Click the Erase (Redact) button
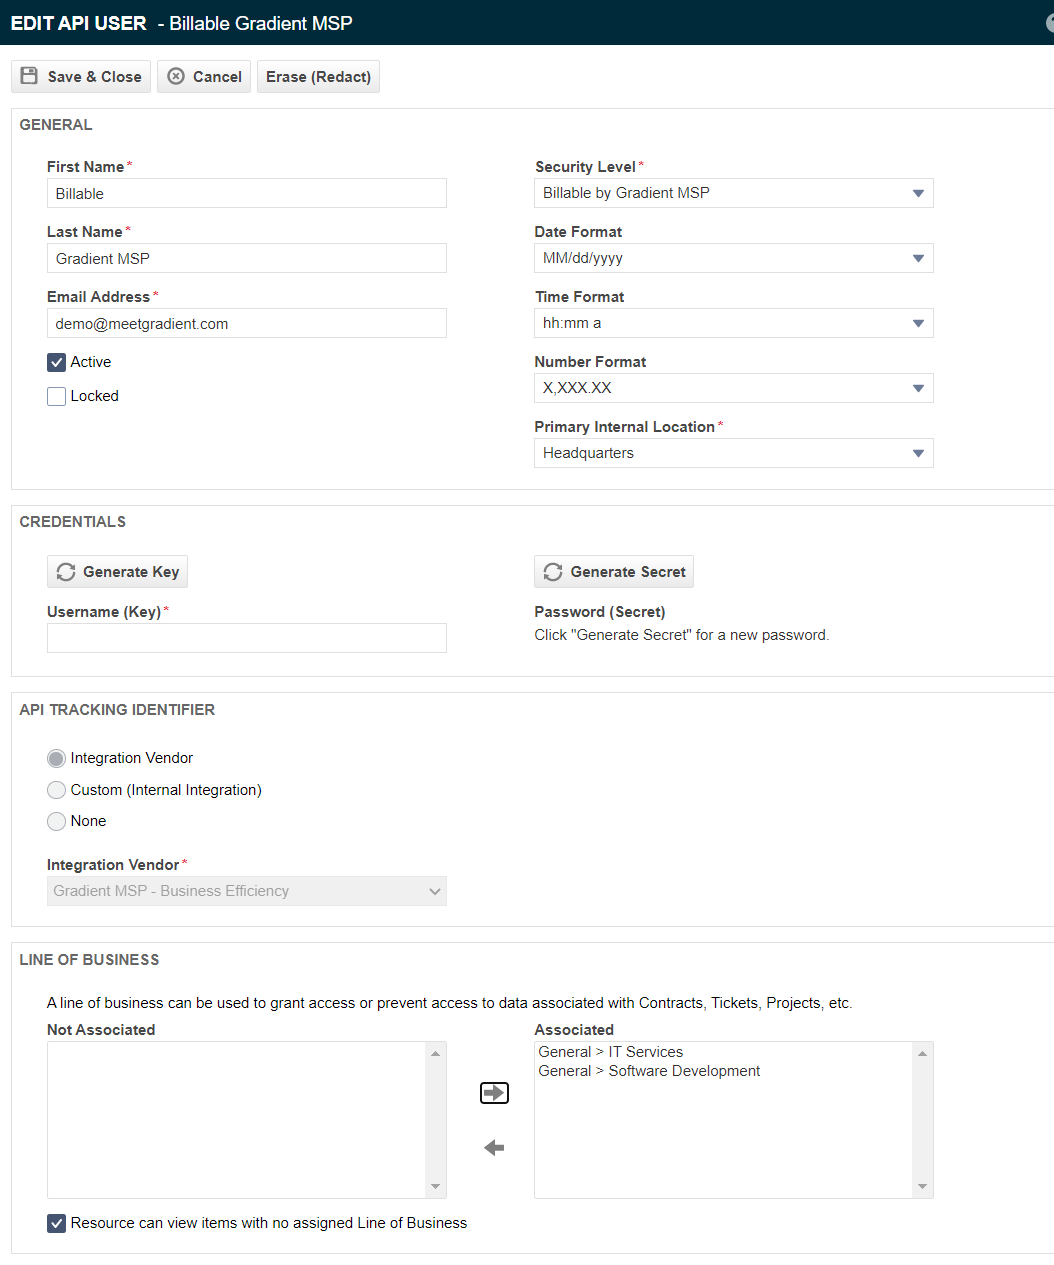The image size is (1054, 1265). coord(318,77)
